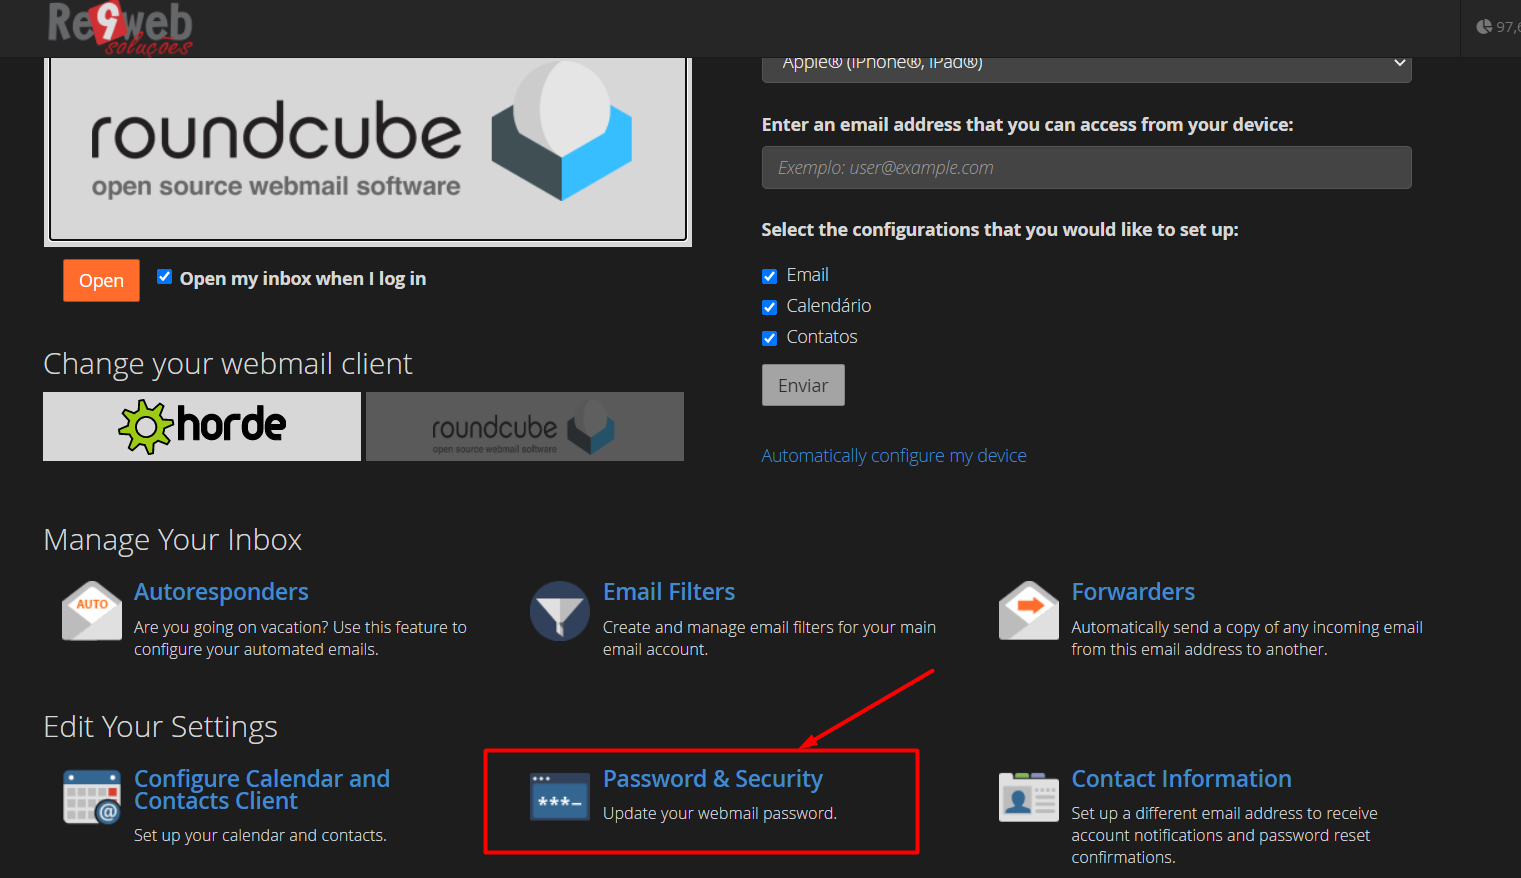
Task: Click the email address input field
Action: tap(1087, 167)
